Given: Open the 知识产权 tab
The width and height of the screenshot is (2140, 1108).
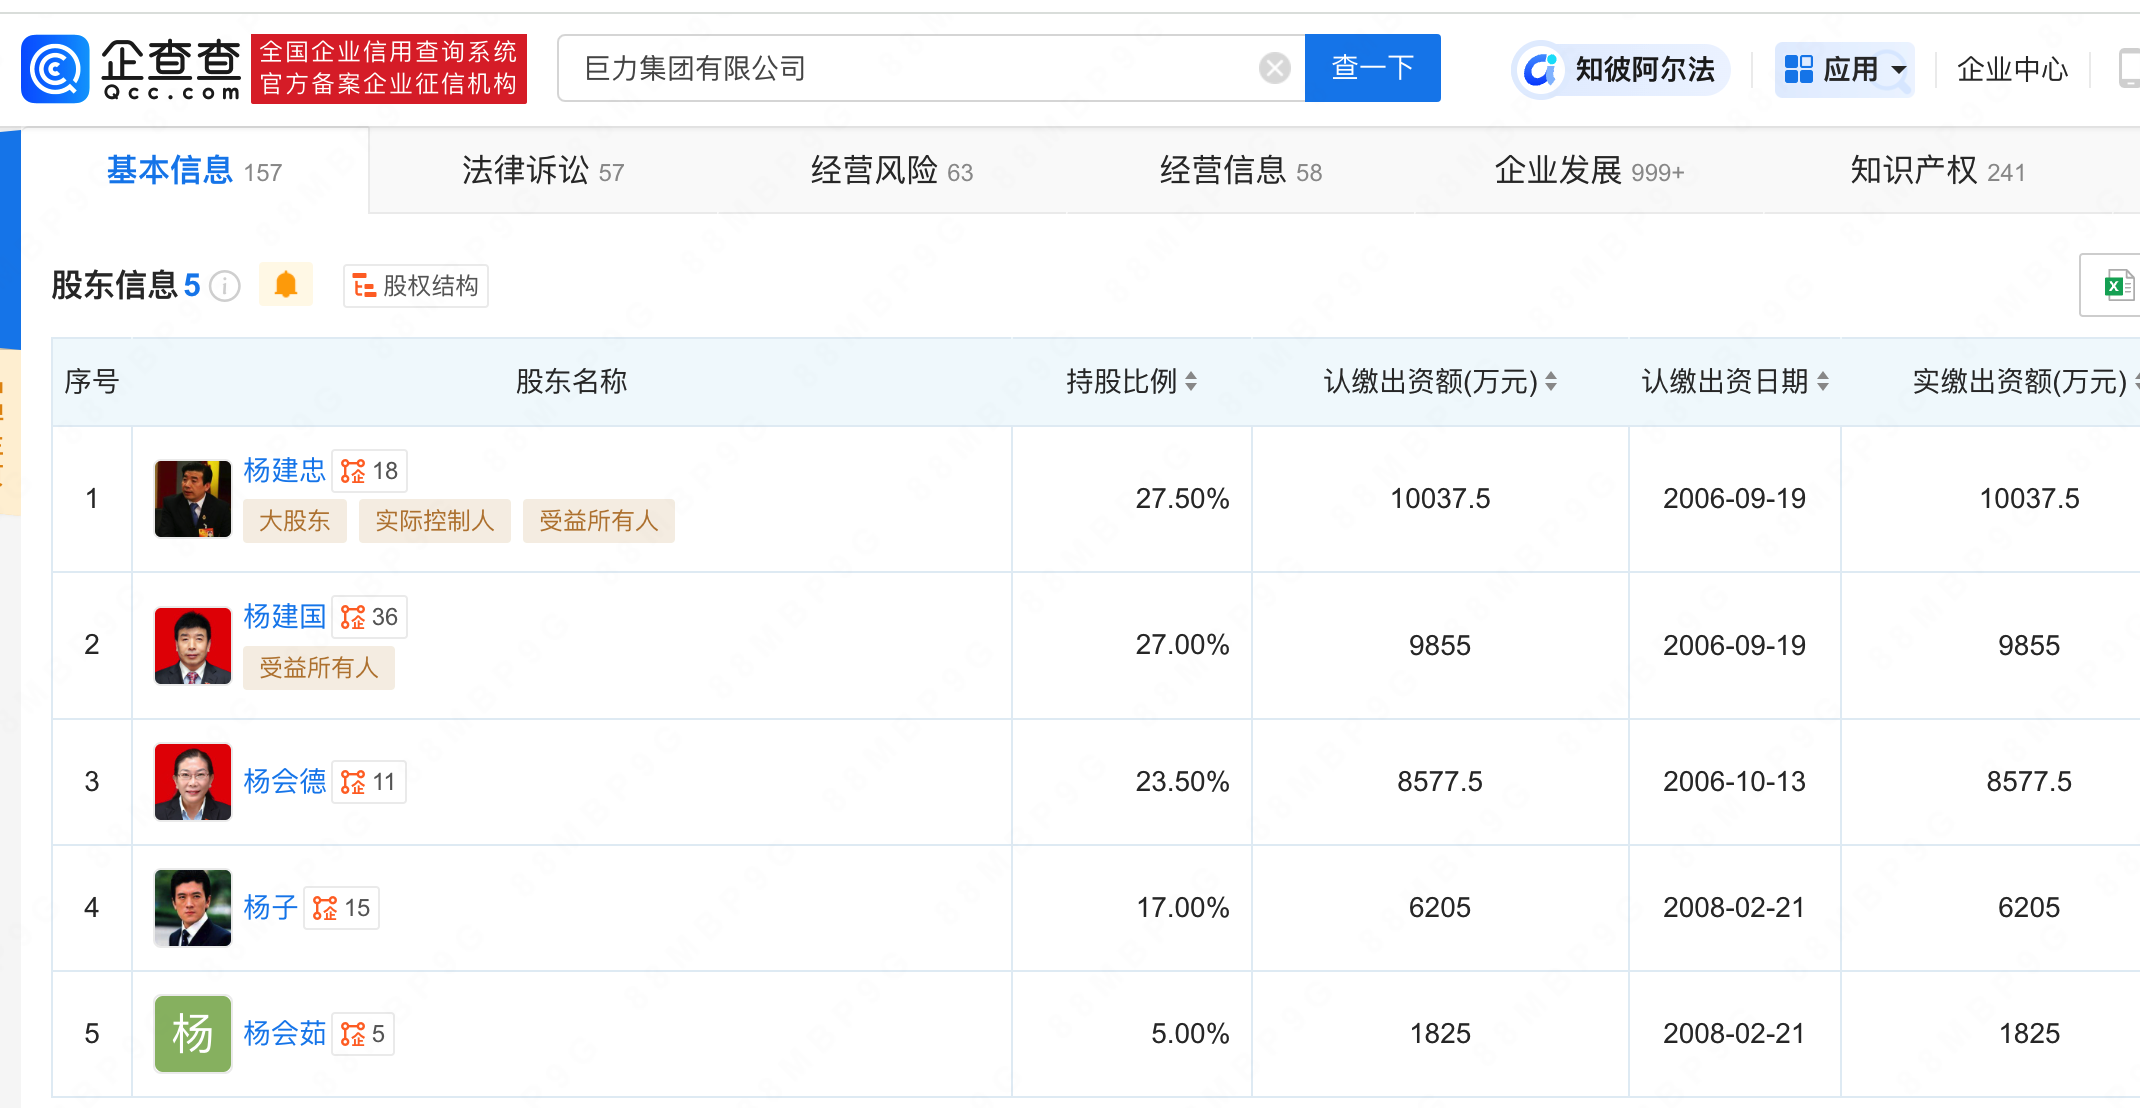Looking at the screenshot, I should pos(1936,171).
